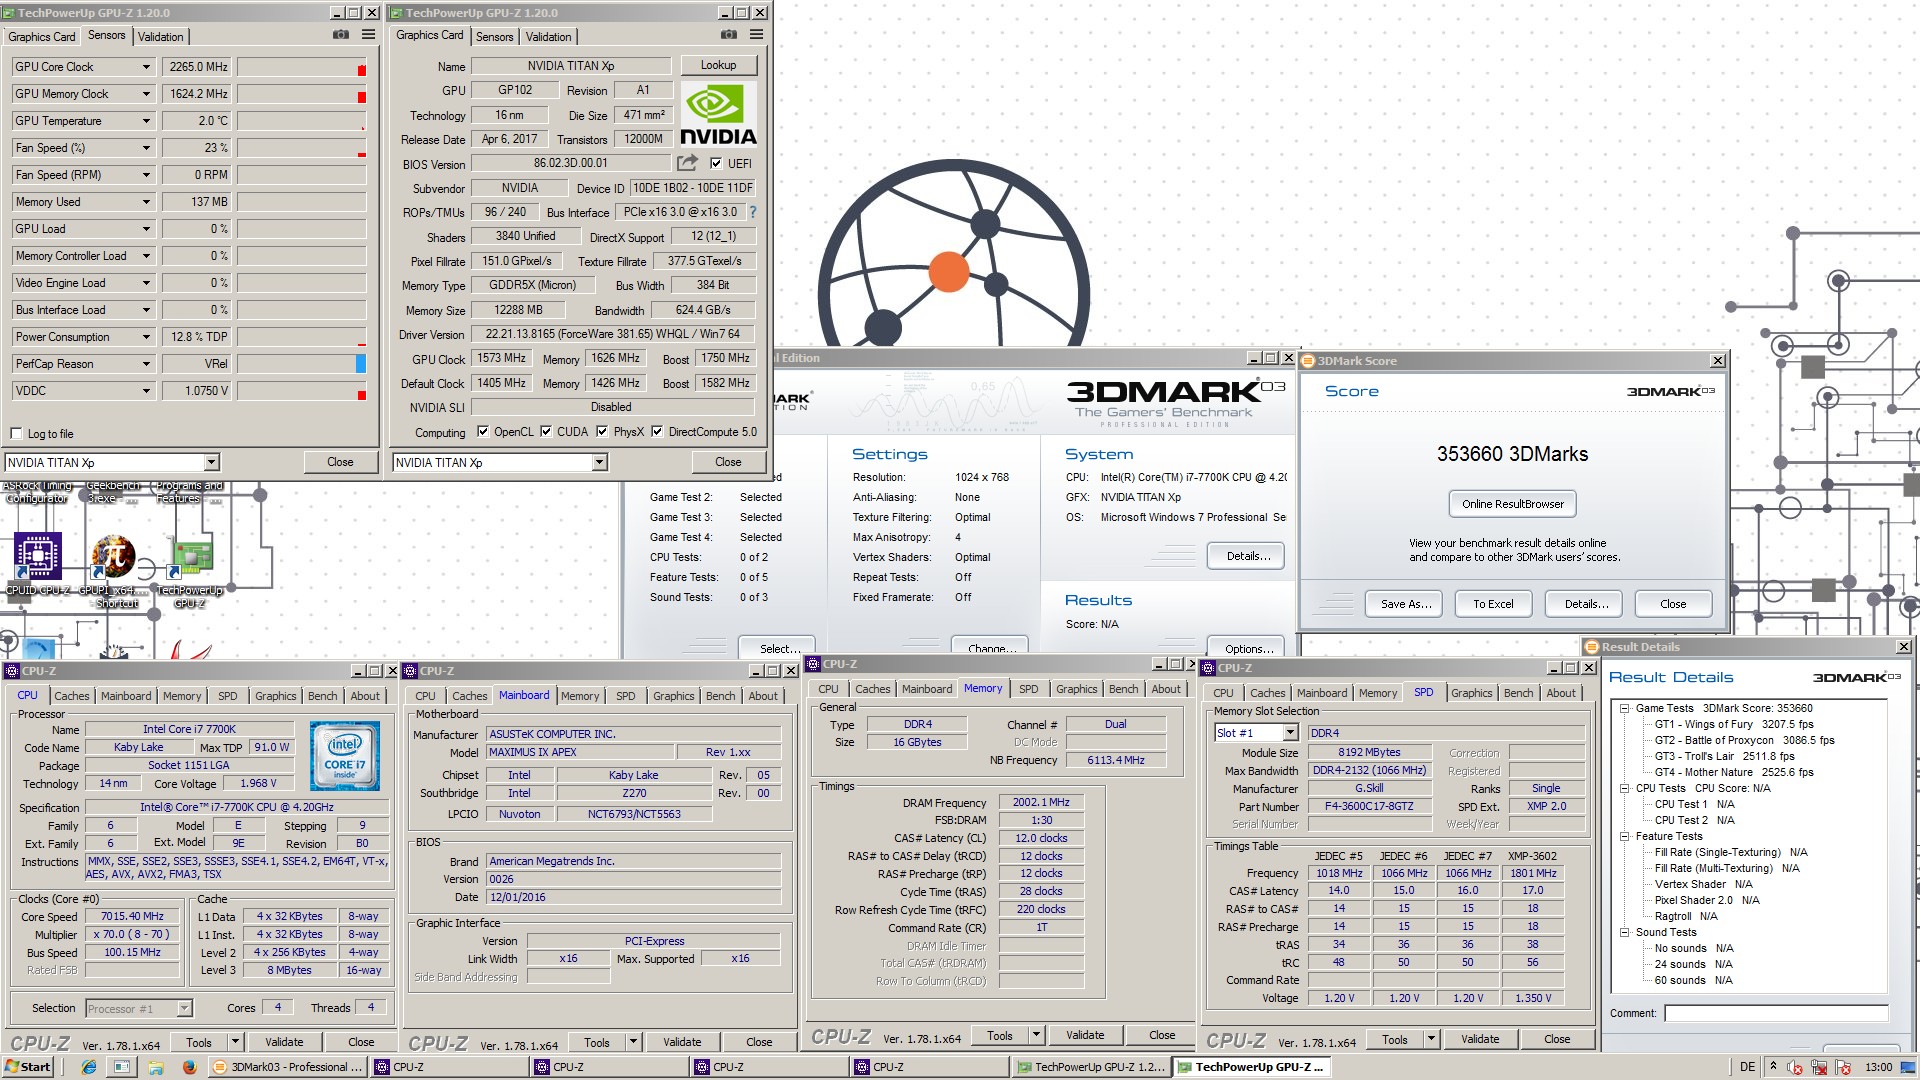Click the 3DMark Score window title icon
This screenshot has height=1080, width=1920.
point(1308,361)
